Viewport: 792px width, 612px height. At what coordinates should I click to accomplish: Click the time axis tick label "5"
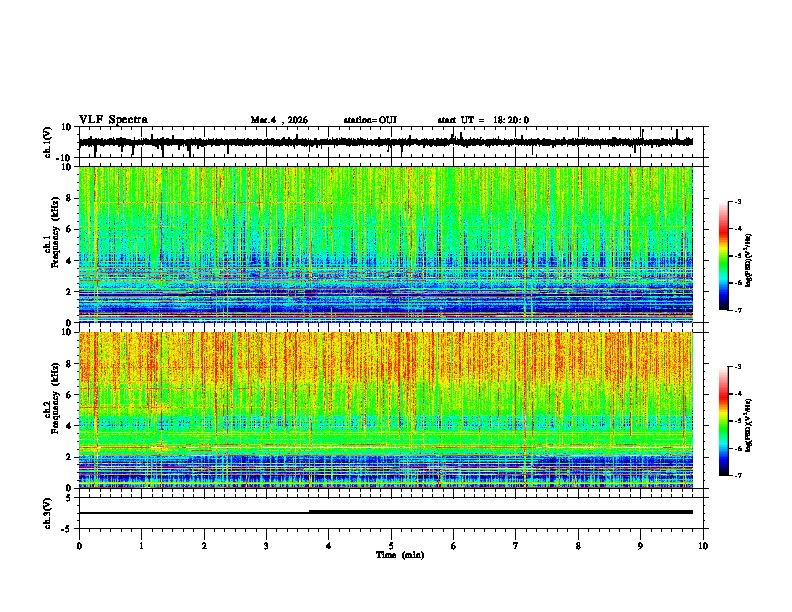pyautogui.click(x=391, y=546)
